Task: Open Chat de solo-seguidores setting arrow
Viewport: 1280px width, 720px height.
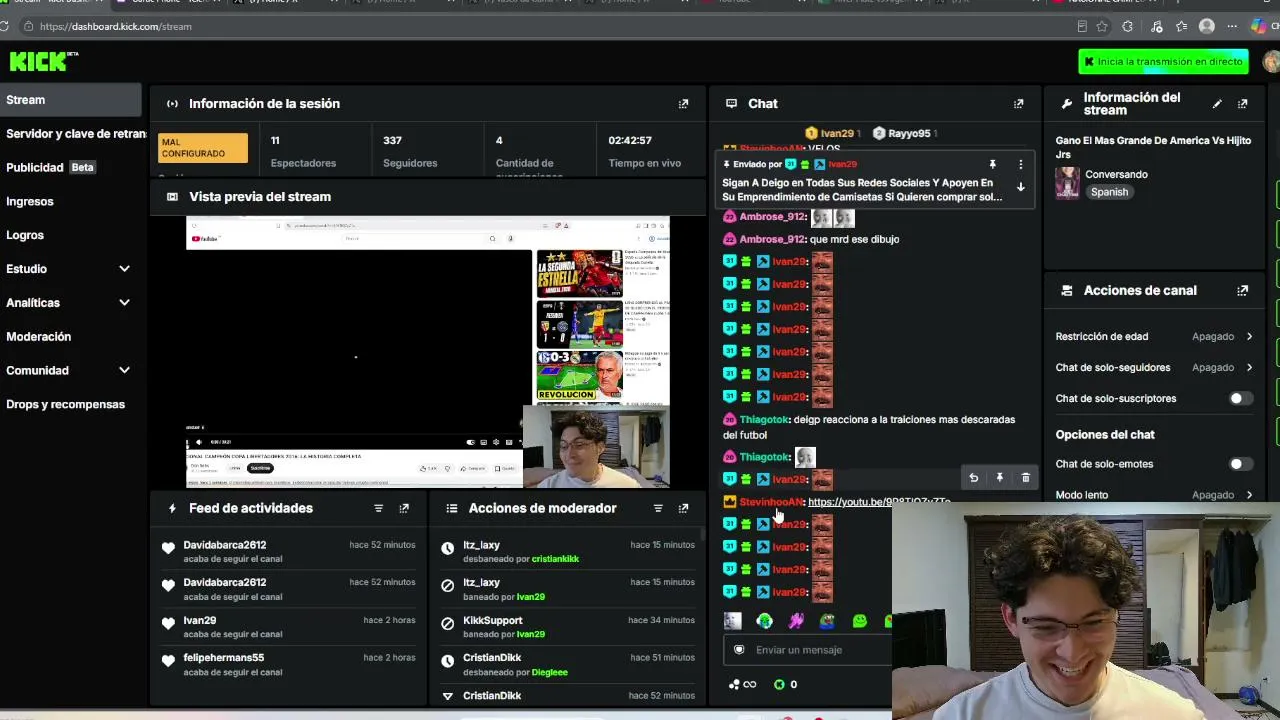Action: (1249, 368)
